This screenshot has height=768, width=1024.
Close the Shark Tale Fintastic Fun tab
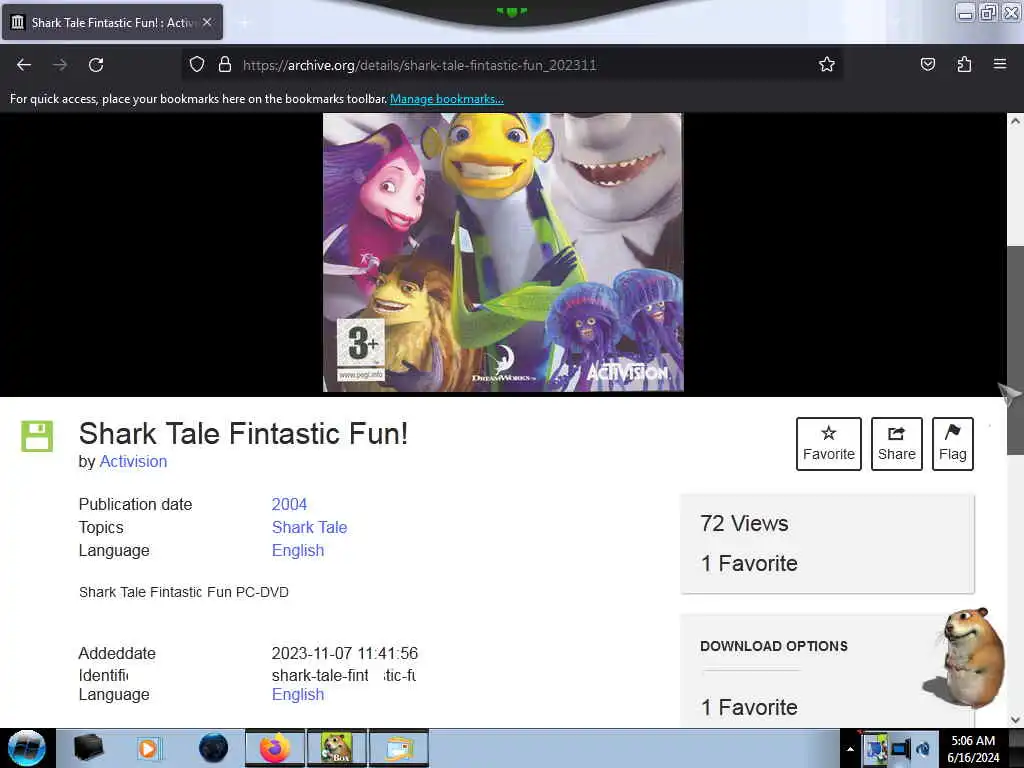[207, 22]
